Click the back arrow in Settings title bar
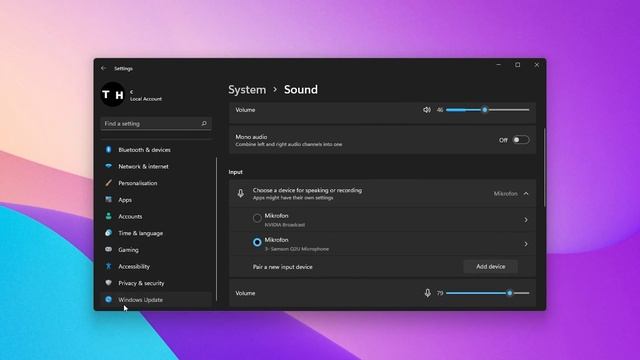 (x=103, y=69)
